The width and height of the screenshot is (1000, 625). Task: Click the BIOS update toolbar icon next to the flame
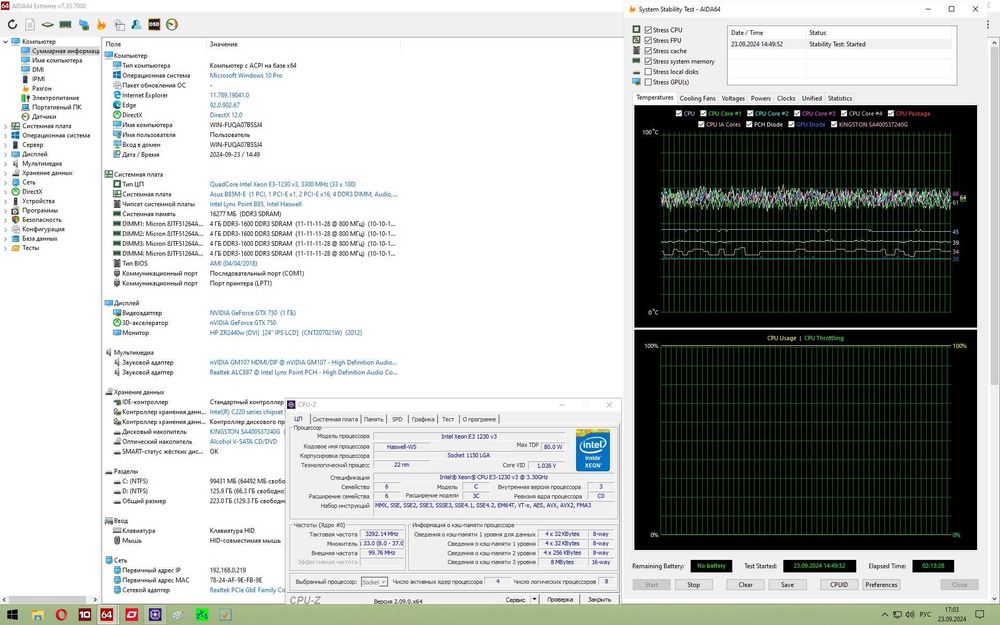click(x=119, y=25)
